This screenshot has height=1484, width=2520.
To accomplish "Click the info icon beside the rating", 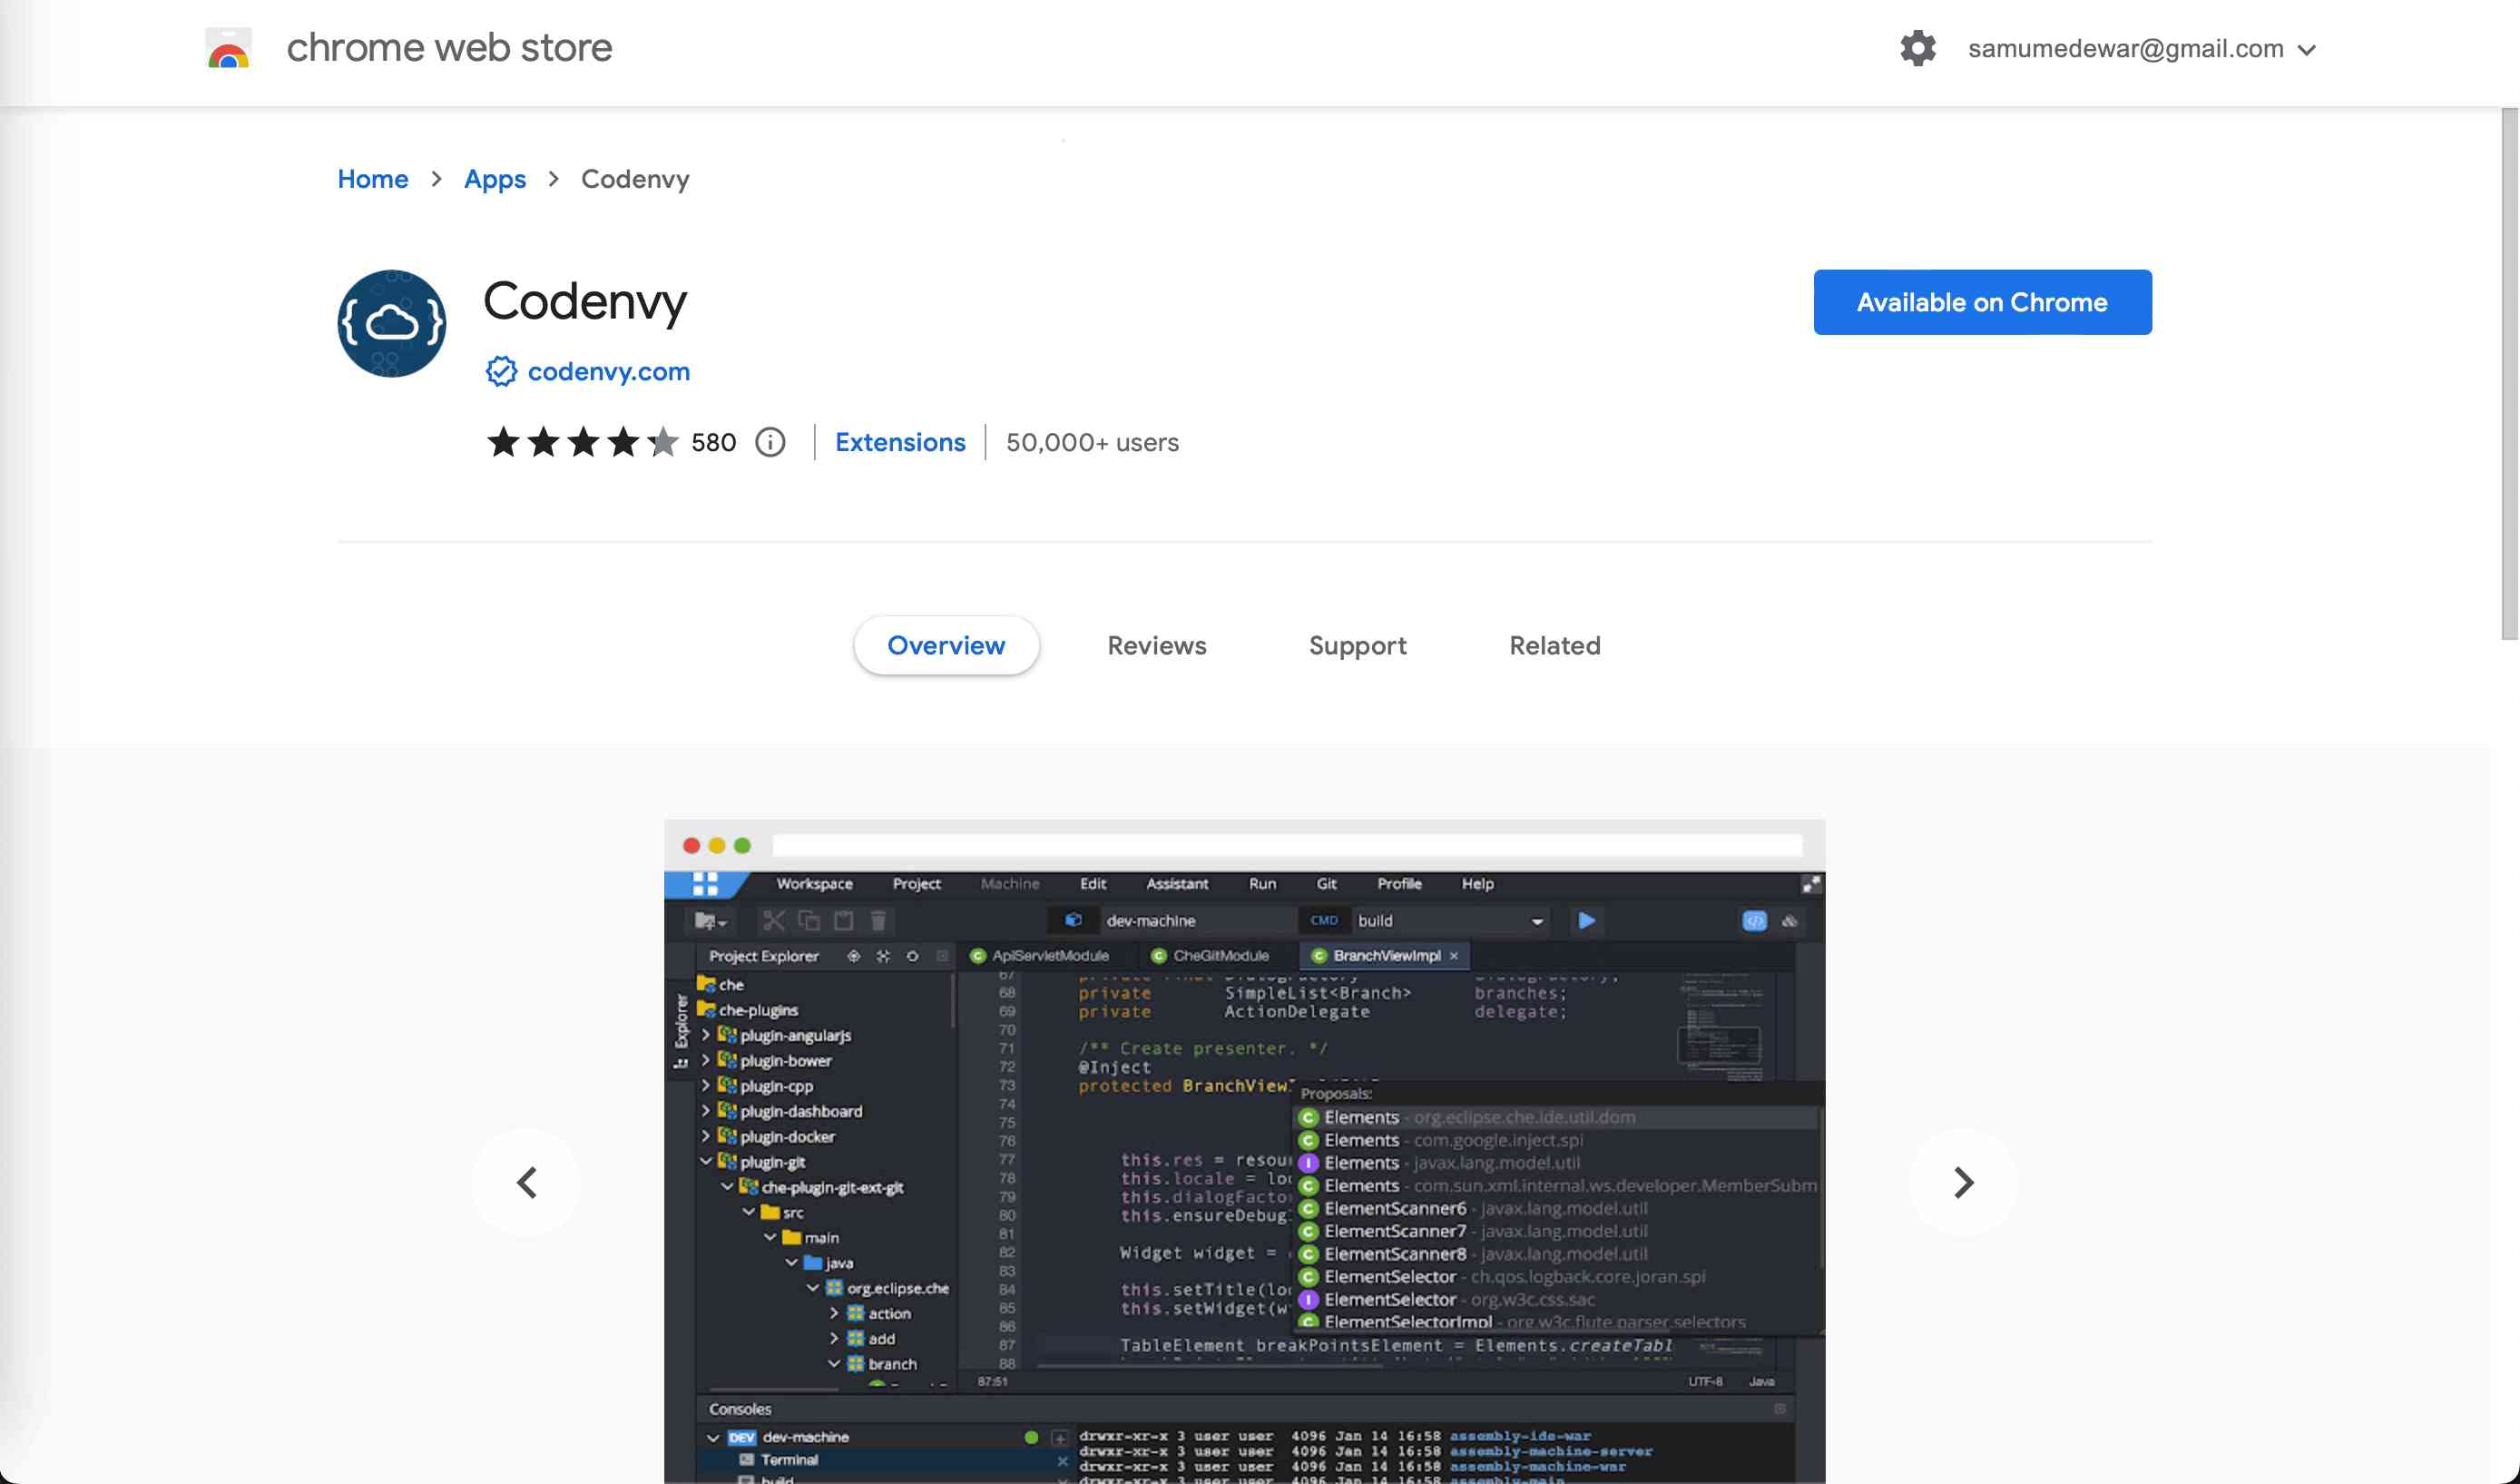I will (770, 442).
